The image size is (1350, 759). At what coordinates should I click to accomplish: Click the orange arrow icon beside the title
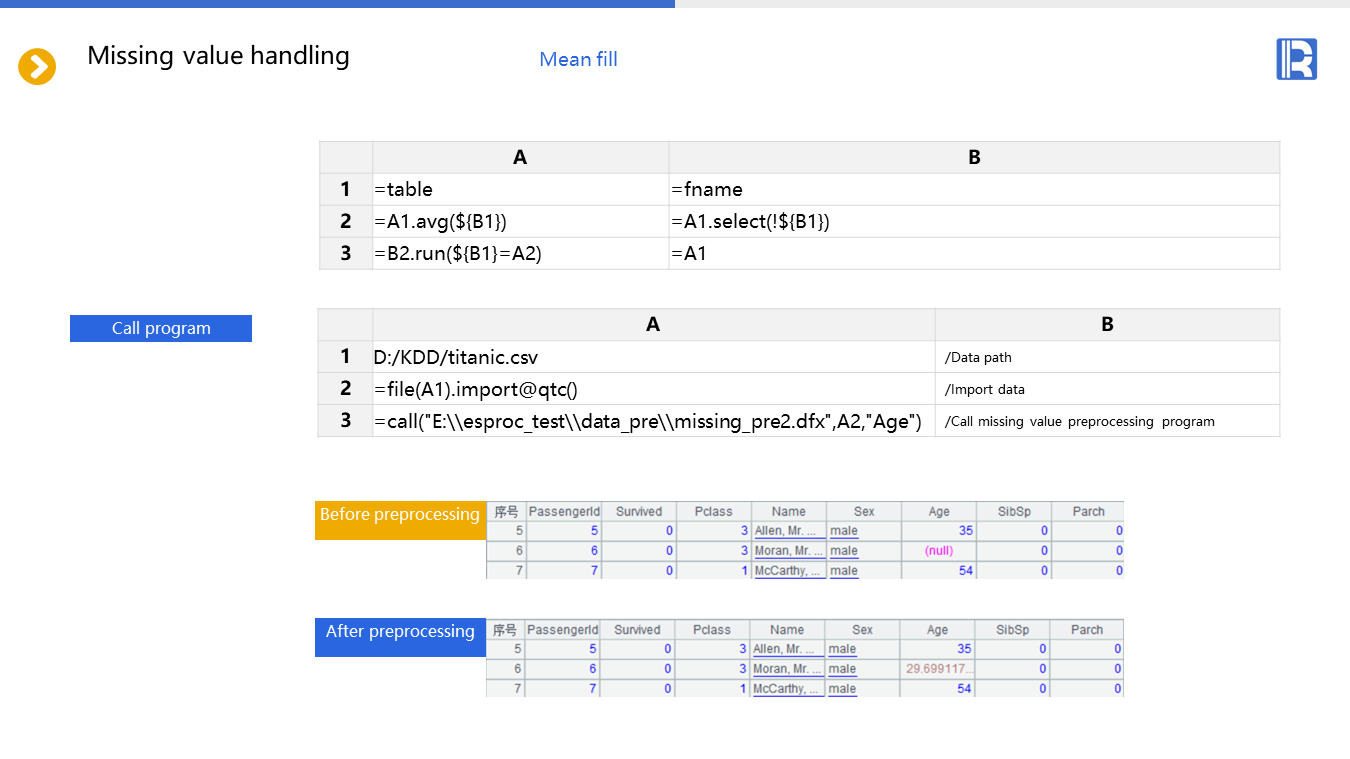[37, 67]
